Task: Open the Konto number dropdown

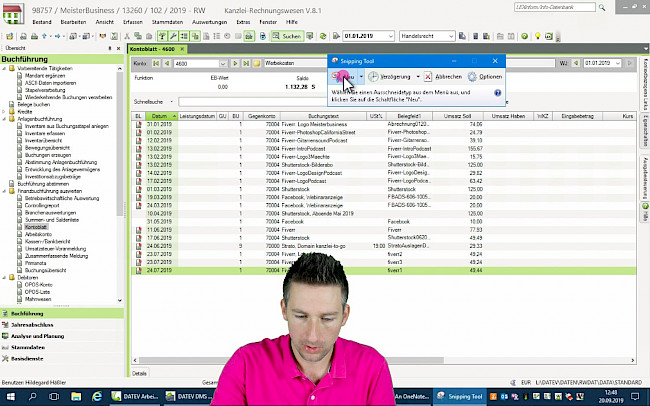Action: [223, 63]
